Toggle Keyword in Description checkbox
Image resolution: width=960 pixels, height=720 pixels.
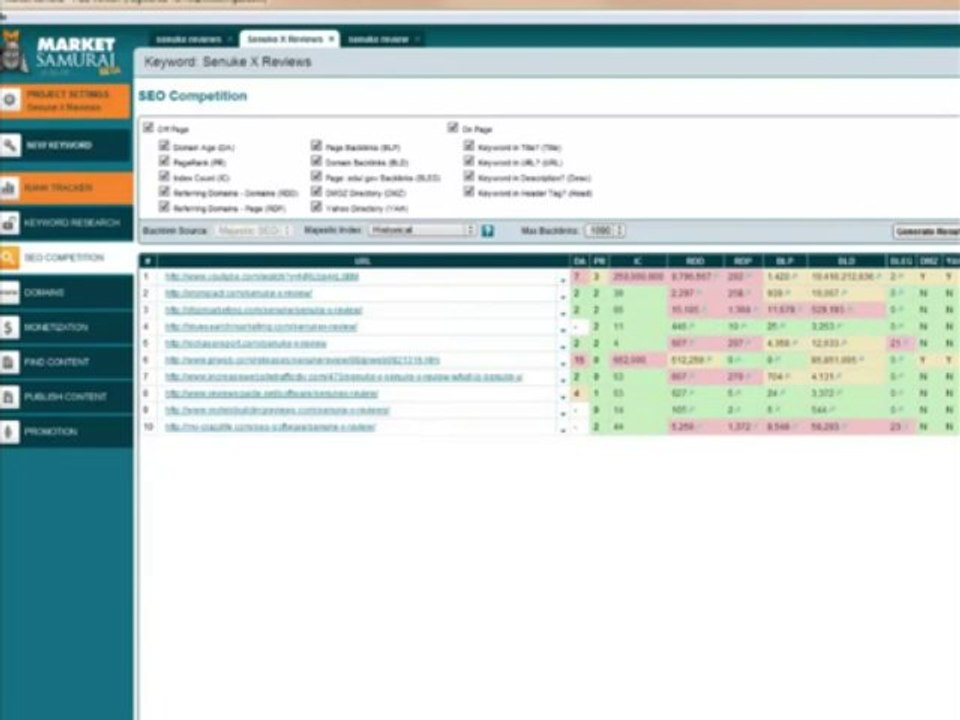(x=468, y=176)
